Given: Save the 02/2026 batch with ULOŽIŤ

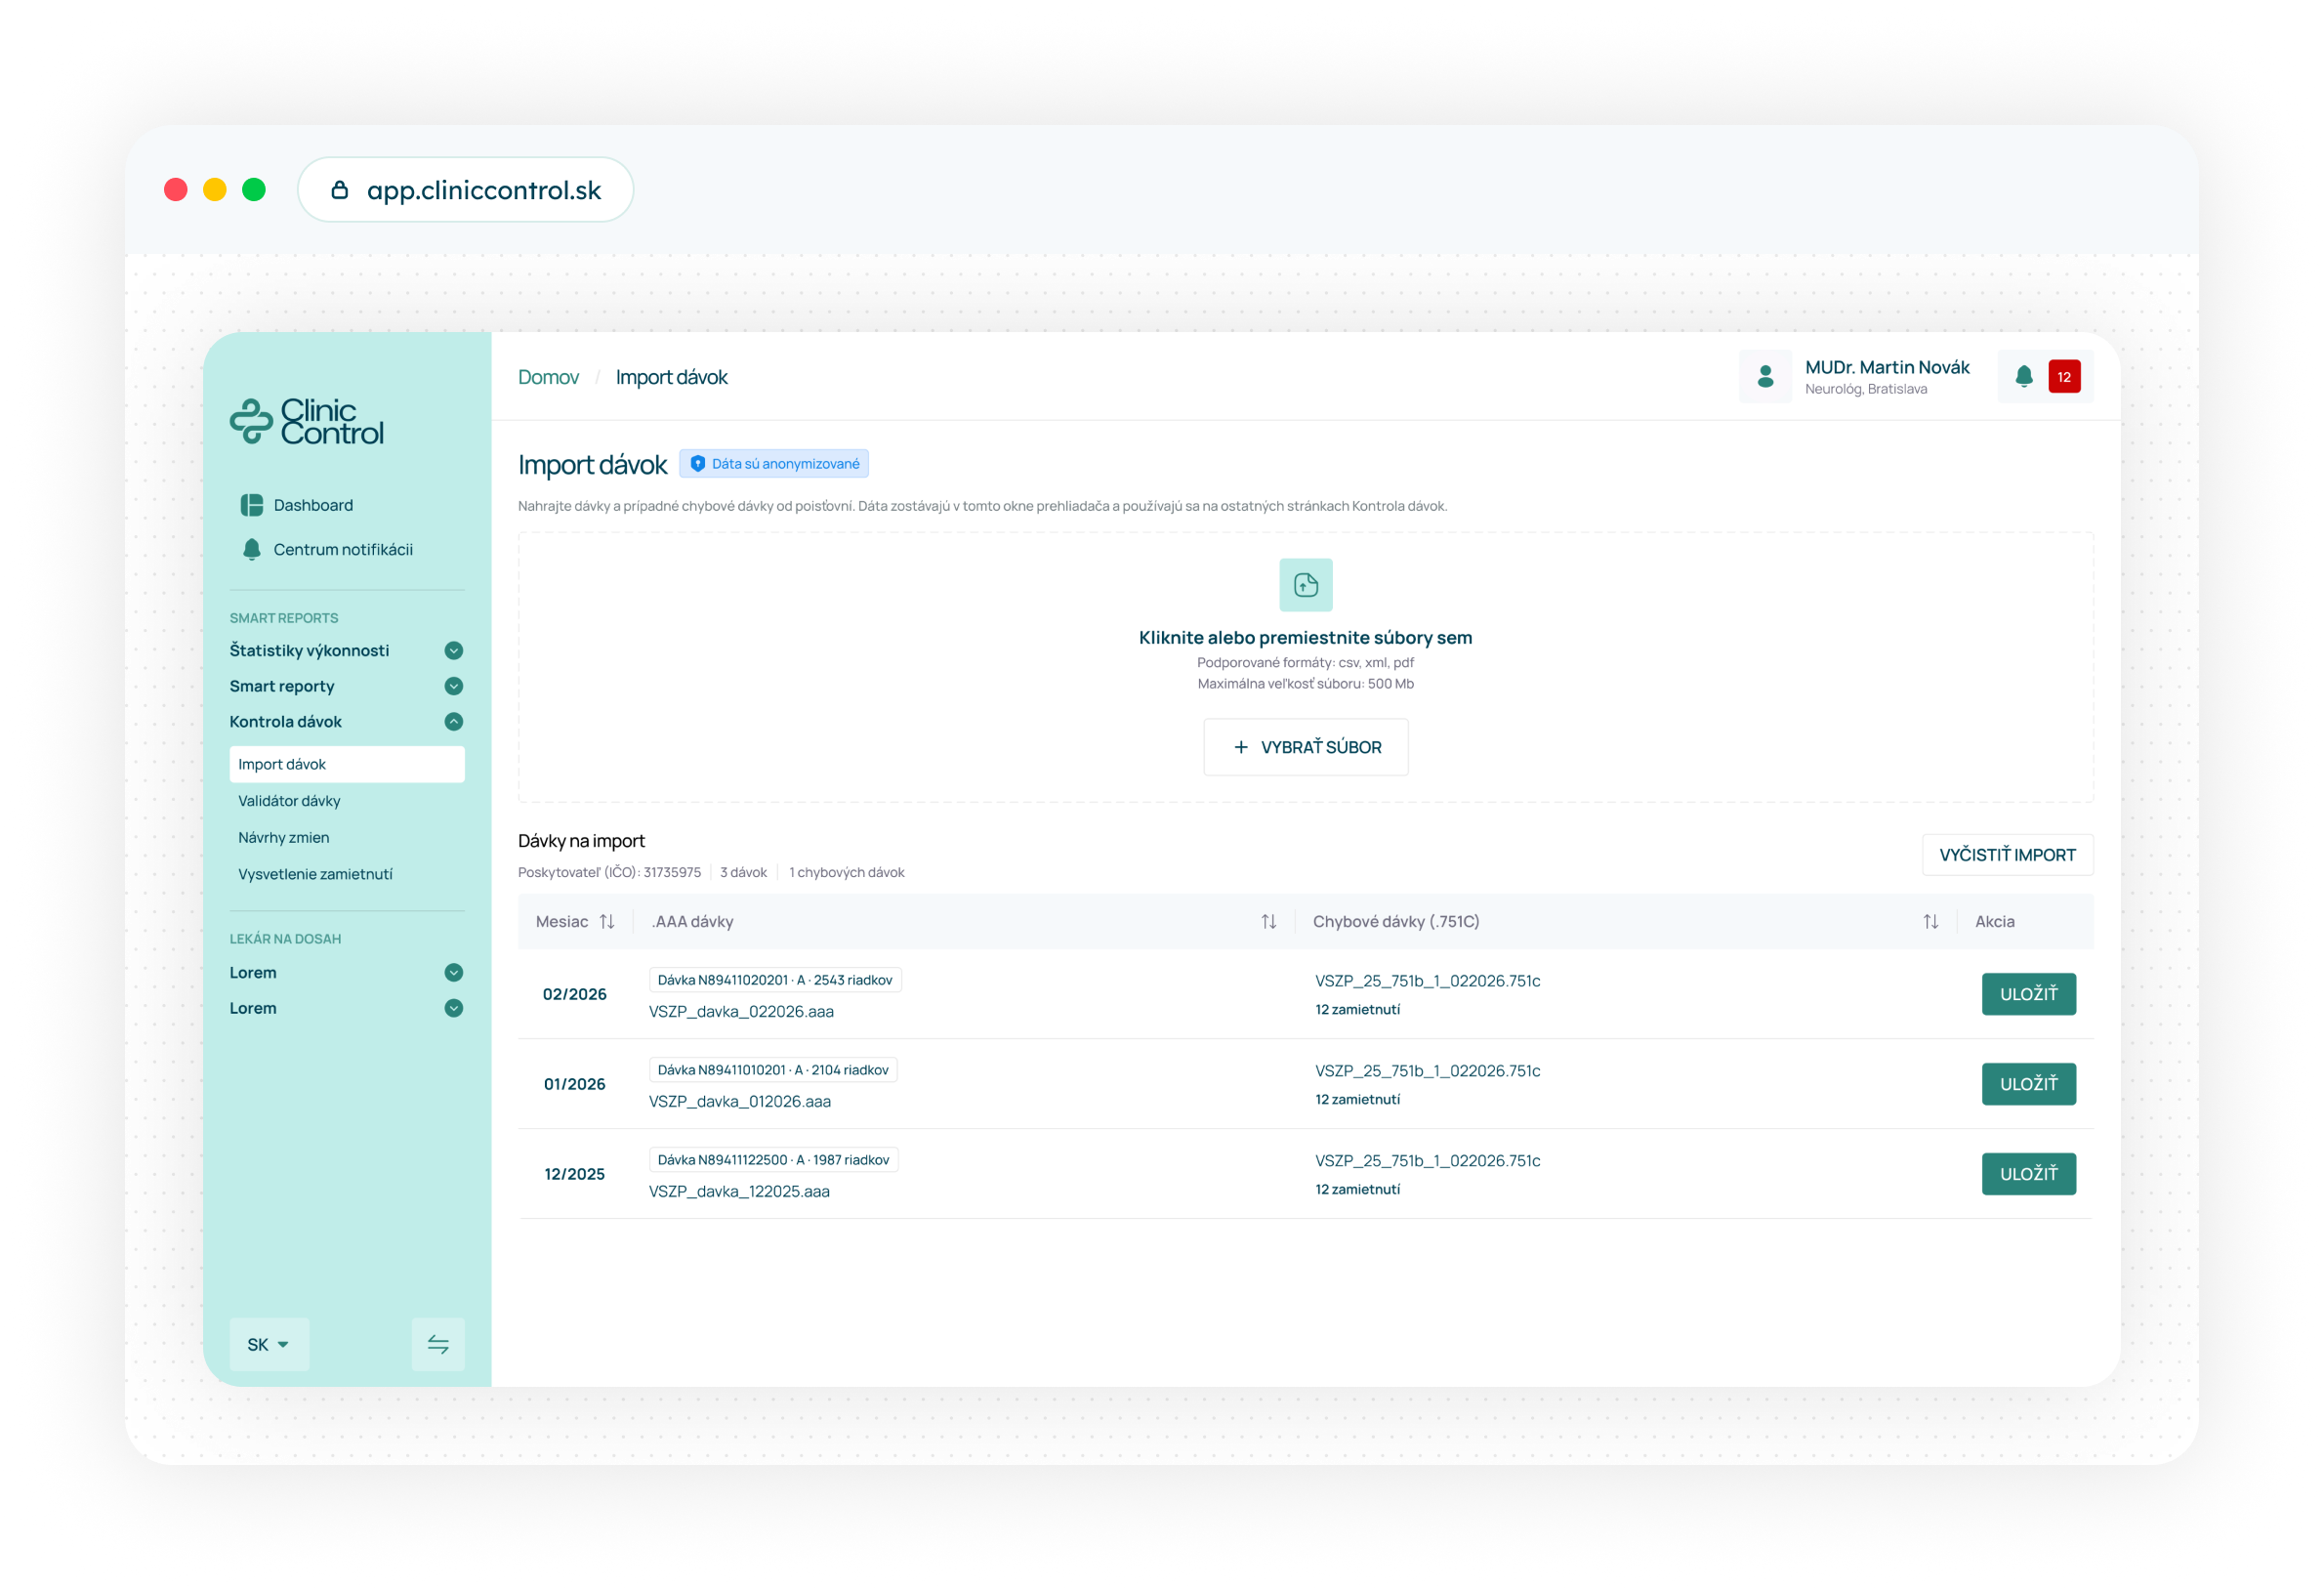Looking at the screenshot, I should [x=2028, y=994].
